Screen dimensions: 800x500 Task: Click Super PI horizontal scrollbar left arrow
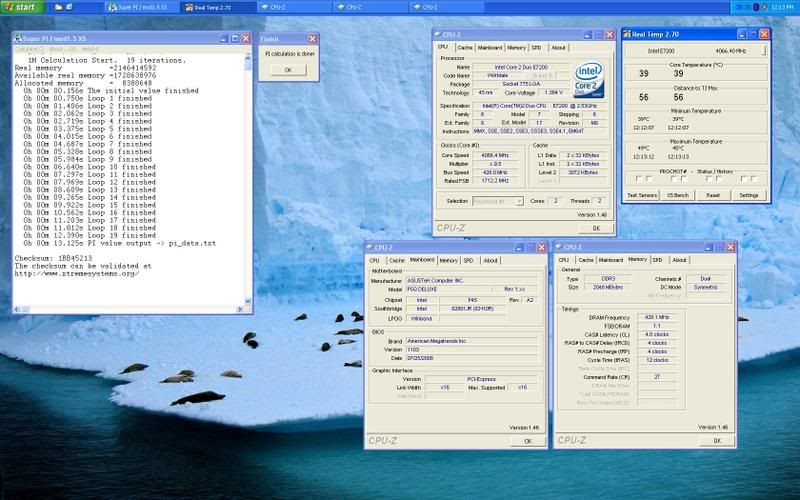click(17, 309)
